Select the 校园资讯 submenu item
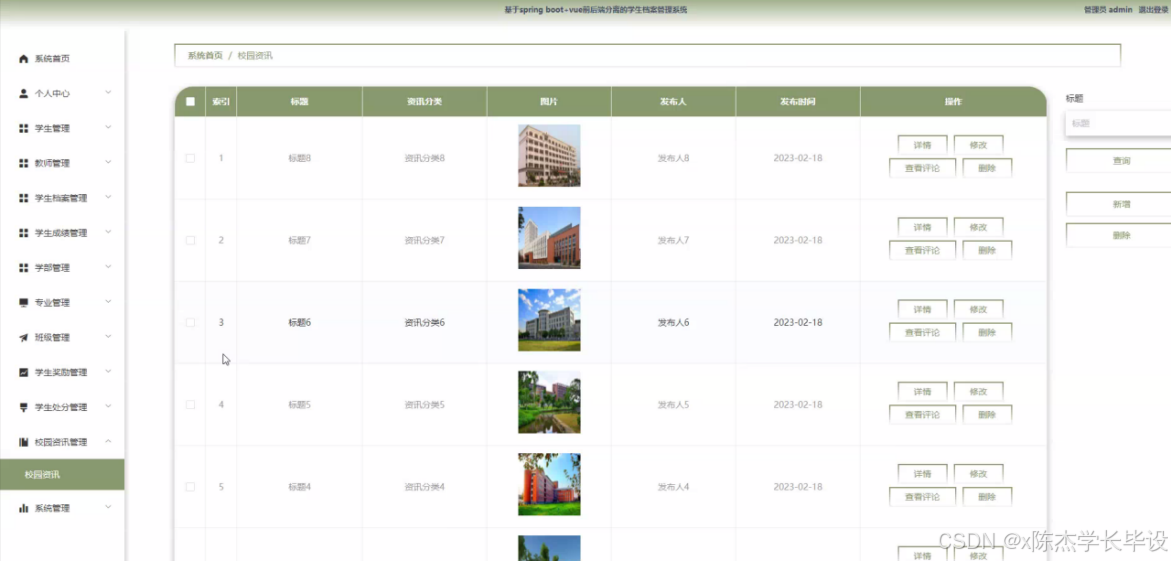Screen dimensions: 1172x561 [x=62, y=474]
